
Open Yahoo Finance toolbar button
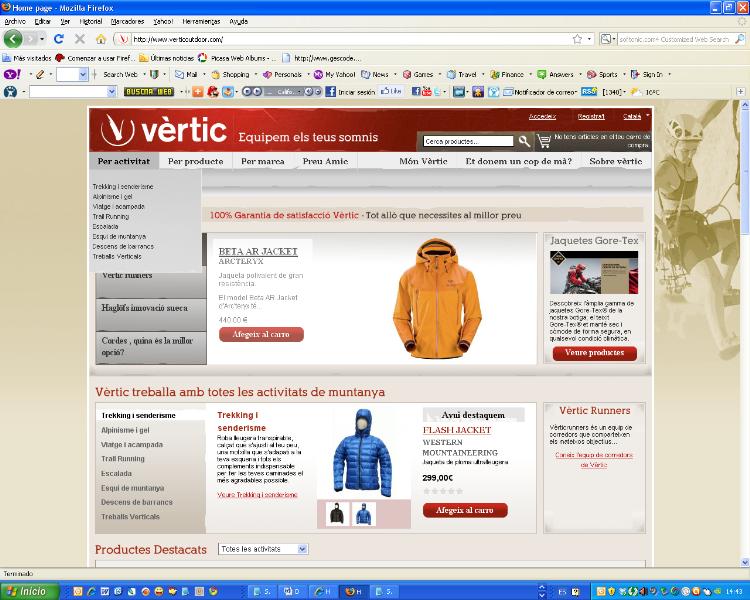[x=507, y=74]
